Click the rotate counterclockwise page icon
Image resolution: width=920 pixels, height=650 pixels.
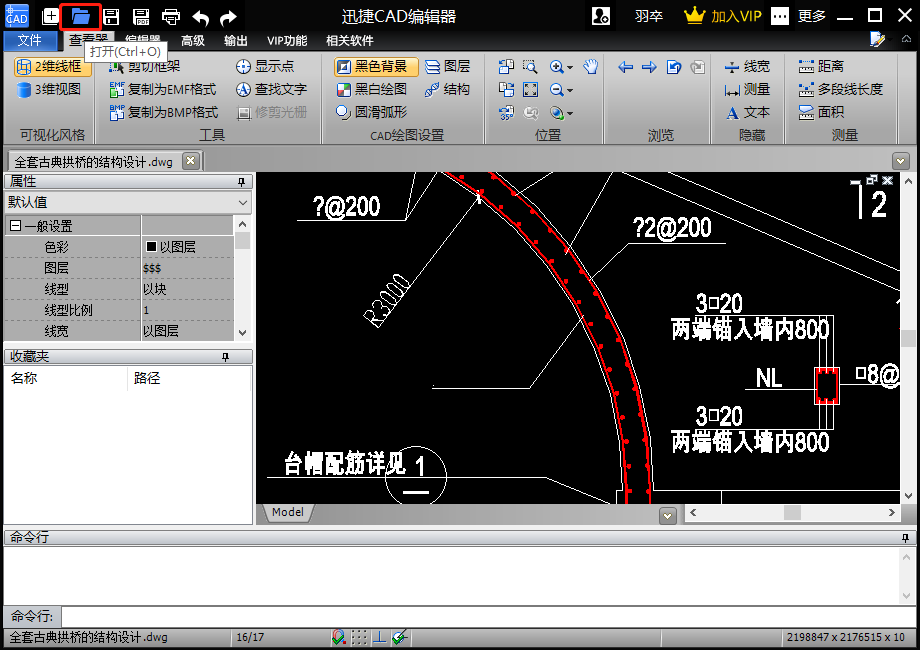tap(506, 66)
